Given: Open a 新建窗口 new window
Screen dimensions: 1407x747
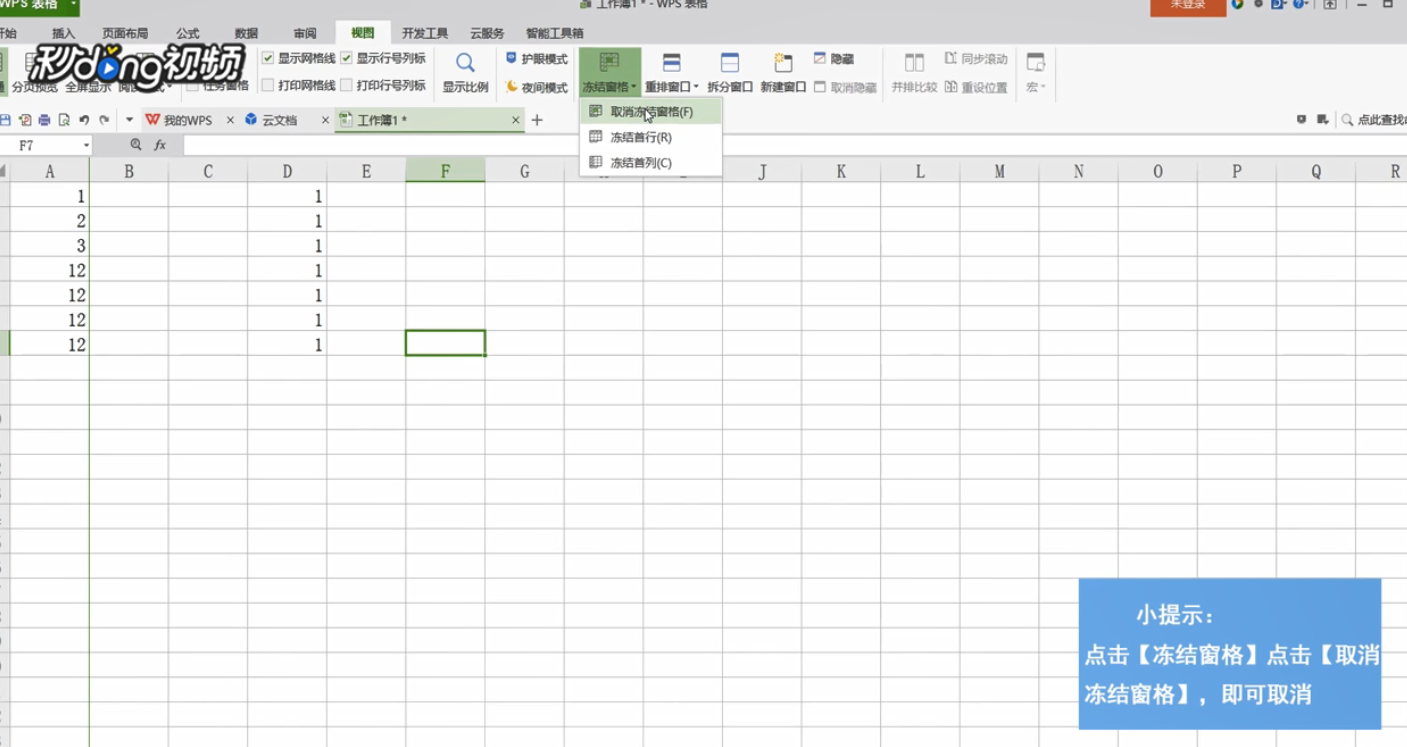Looking at the screenshot, I should 783,73.
